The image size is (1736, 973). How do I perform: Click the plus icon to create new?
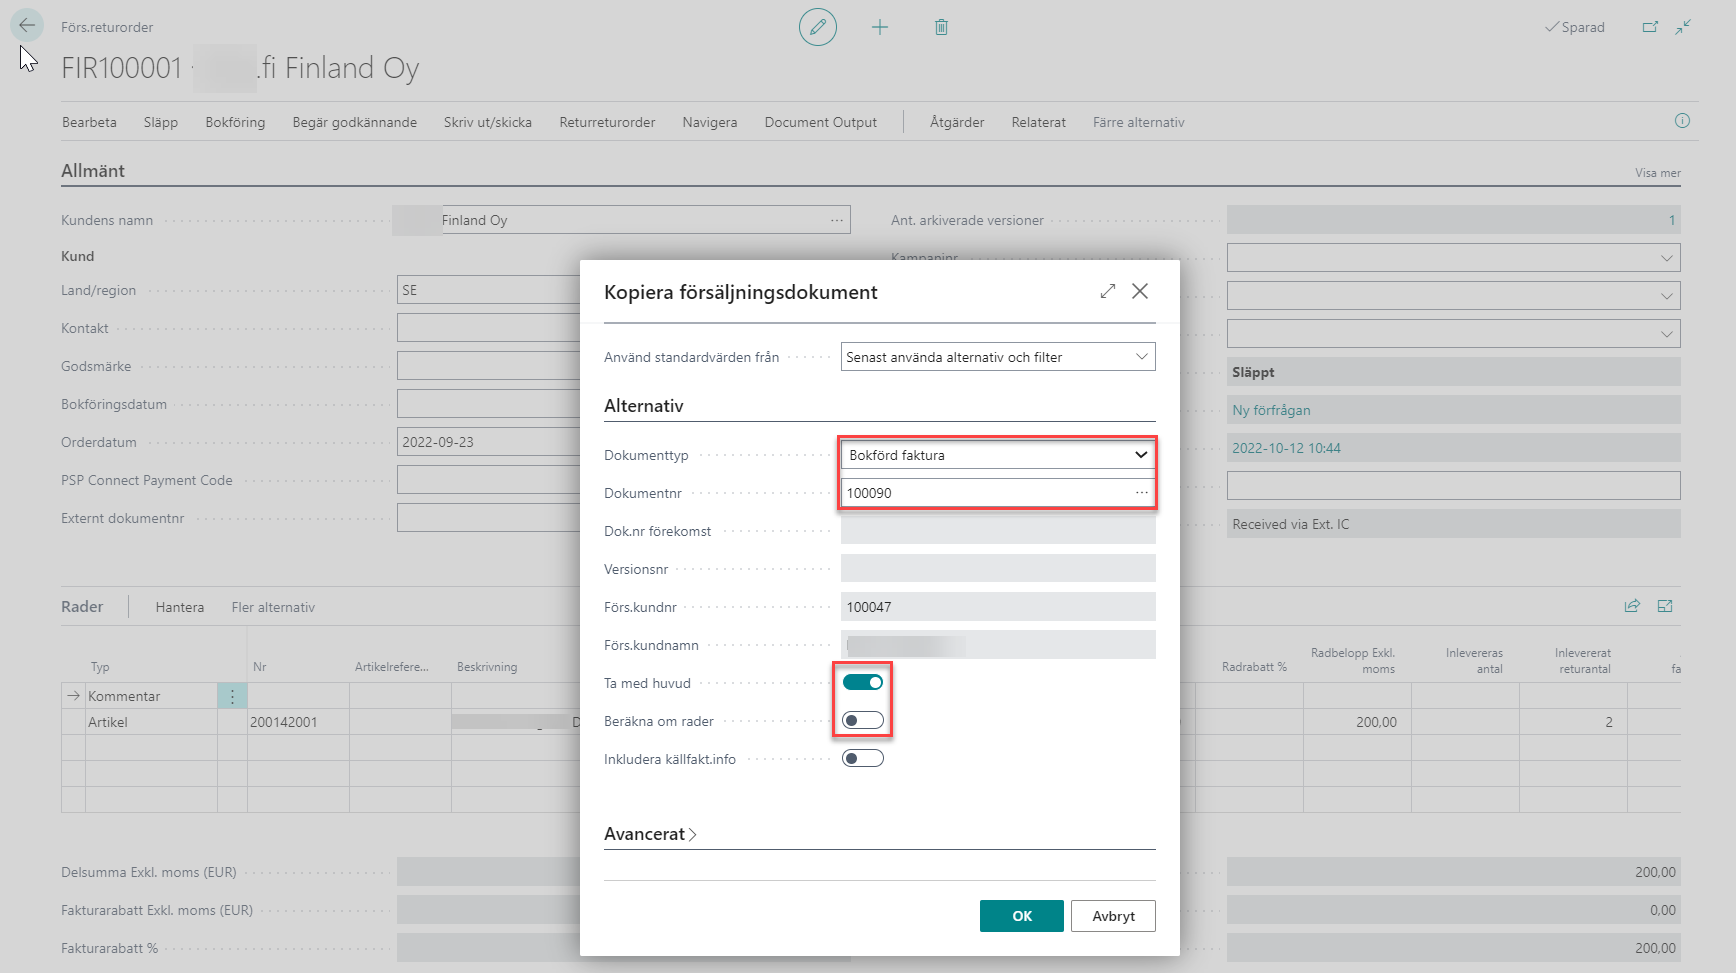coord(880,27)
